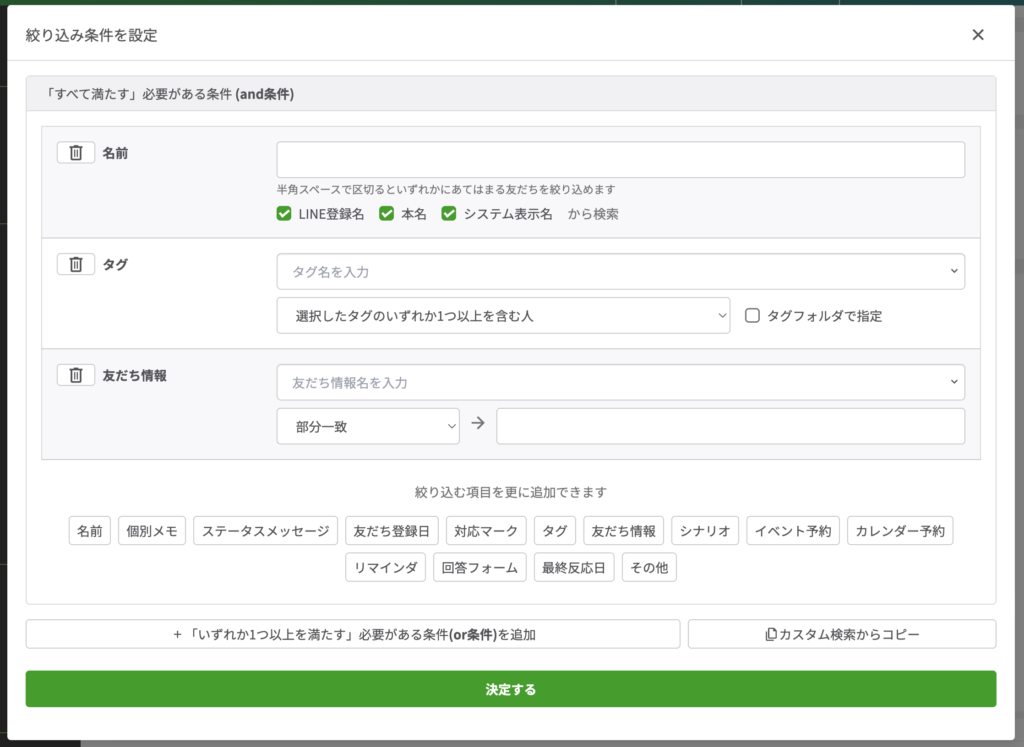Close the filter settings dialog
The width and height of the screenshot is (1024, 747).
coord(977,35)
